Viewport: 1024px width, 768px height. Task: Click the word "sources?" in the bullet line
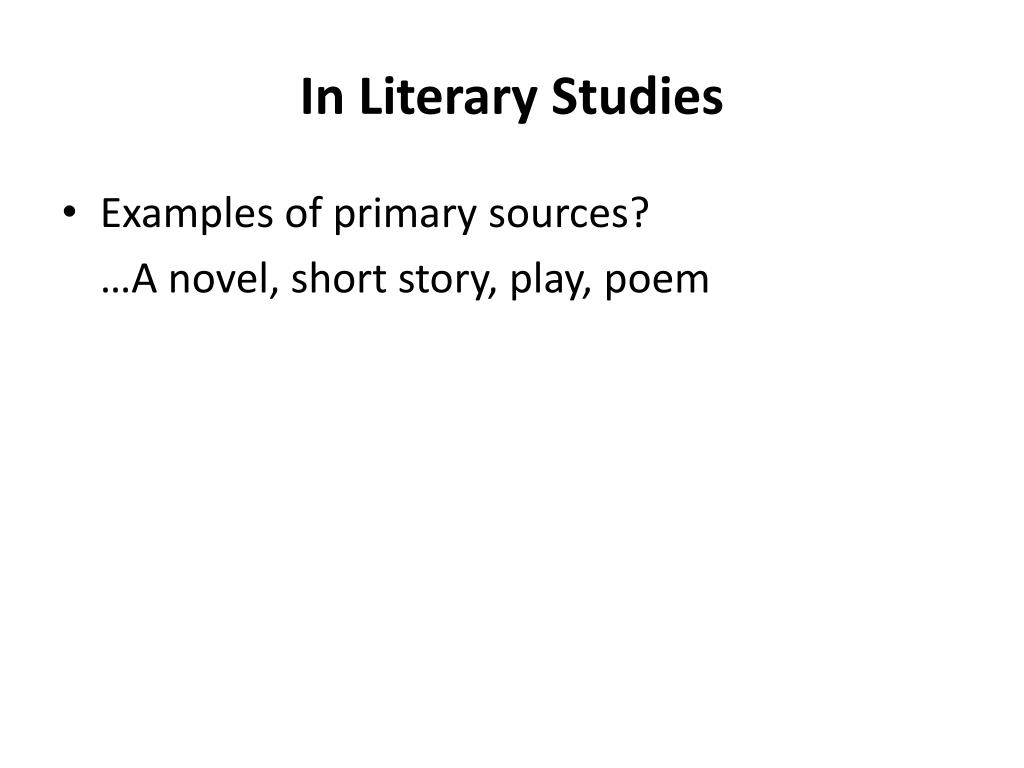pos(569,213)
